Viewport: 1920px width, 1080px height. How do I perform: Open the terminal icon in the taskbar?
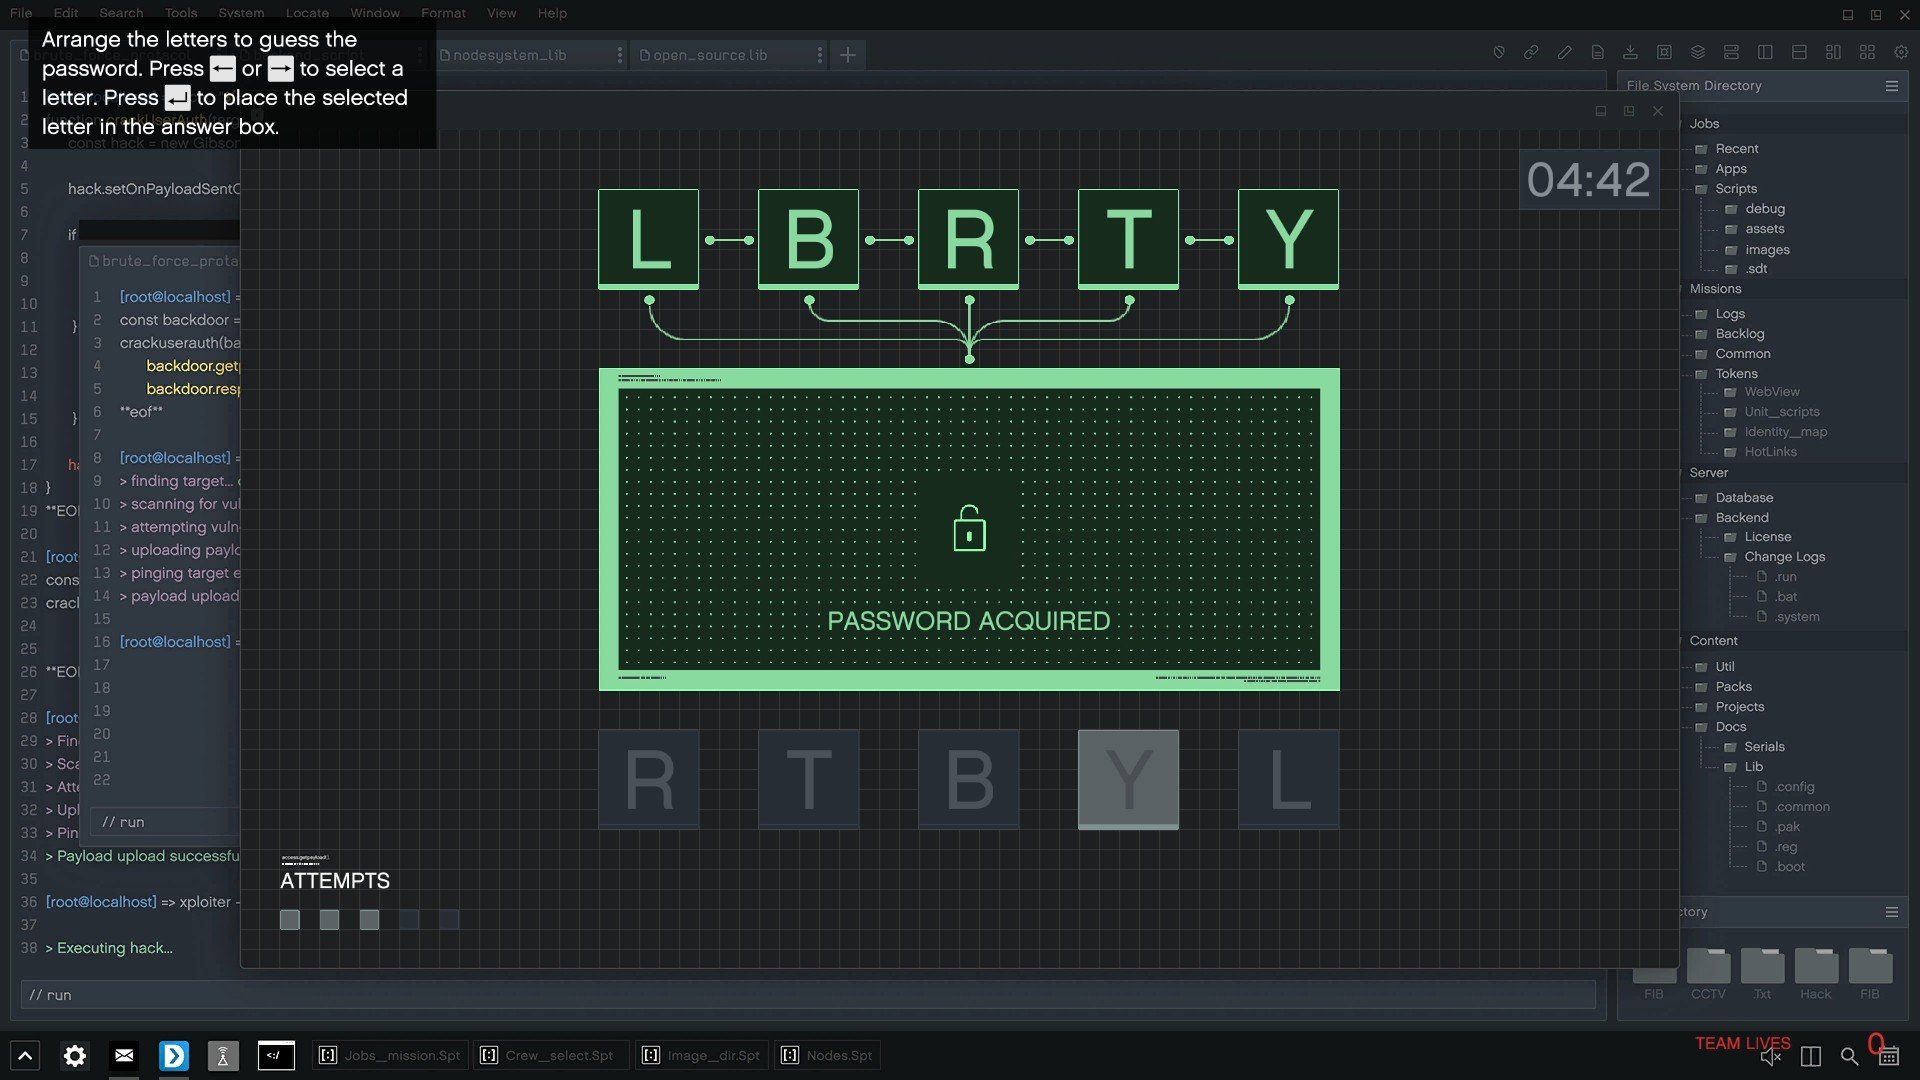coord(276,1055)
